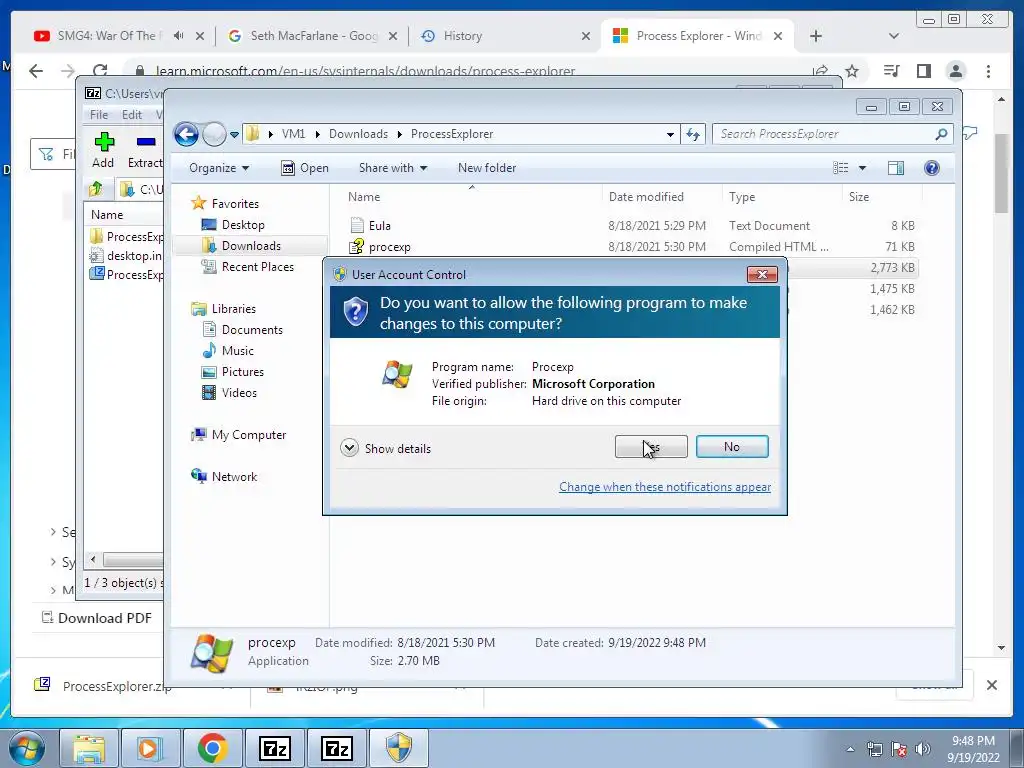Select desktop.ini in 7-Zip list
The height and width of the screenshot is (768, 1024).
tap(126, 255)
